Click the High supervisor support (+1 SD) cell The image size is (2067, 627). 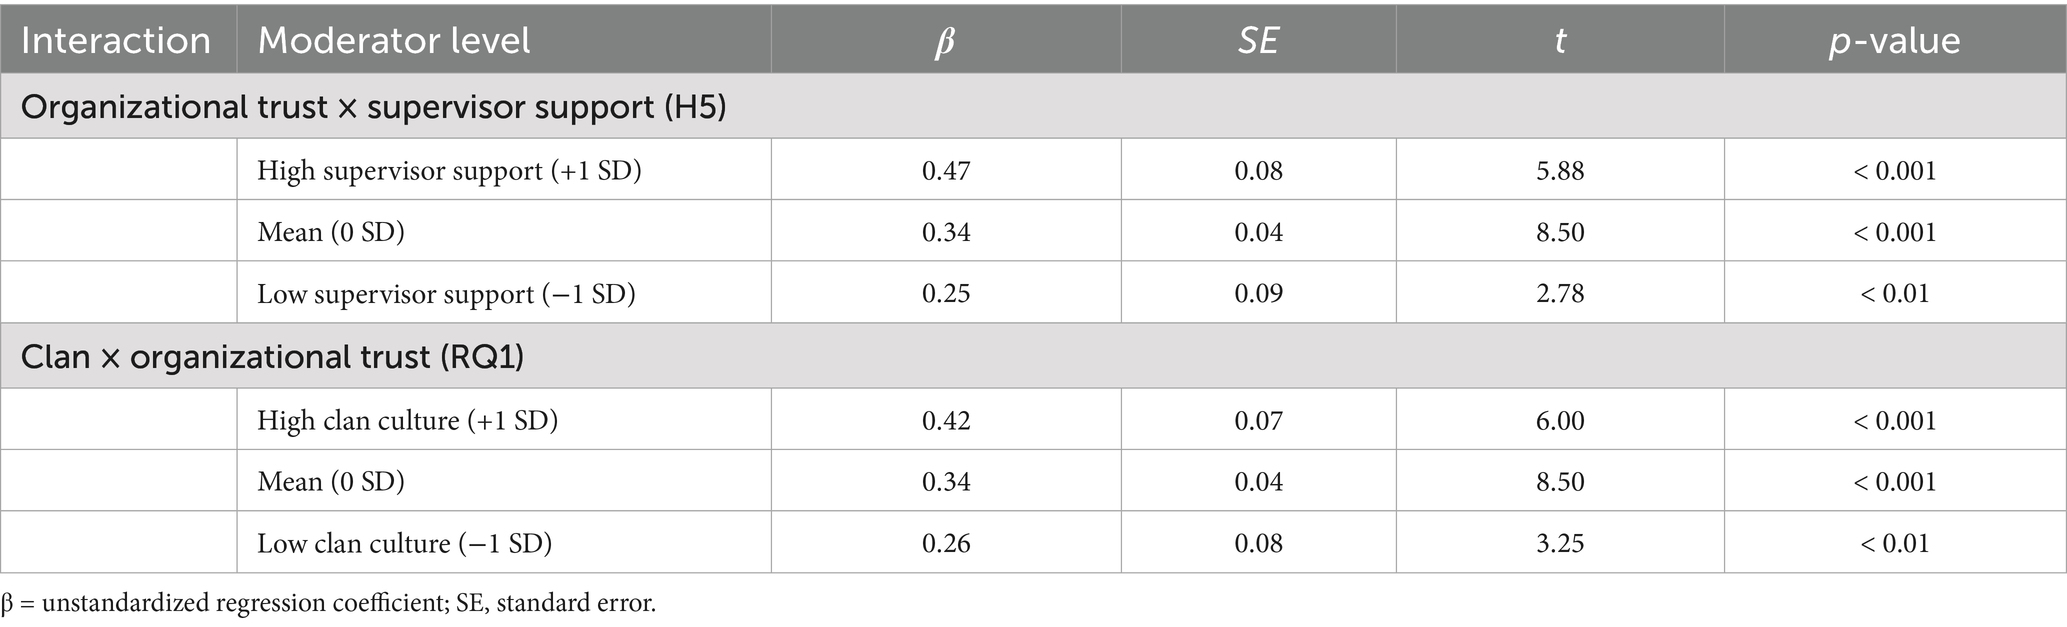coord(449,170)
